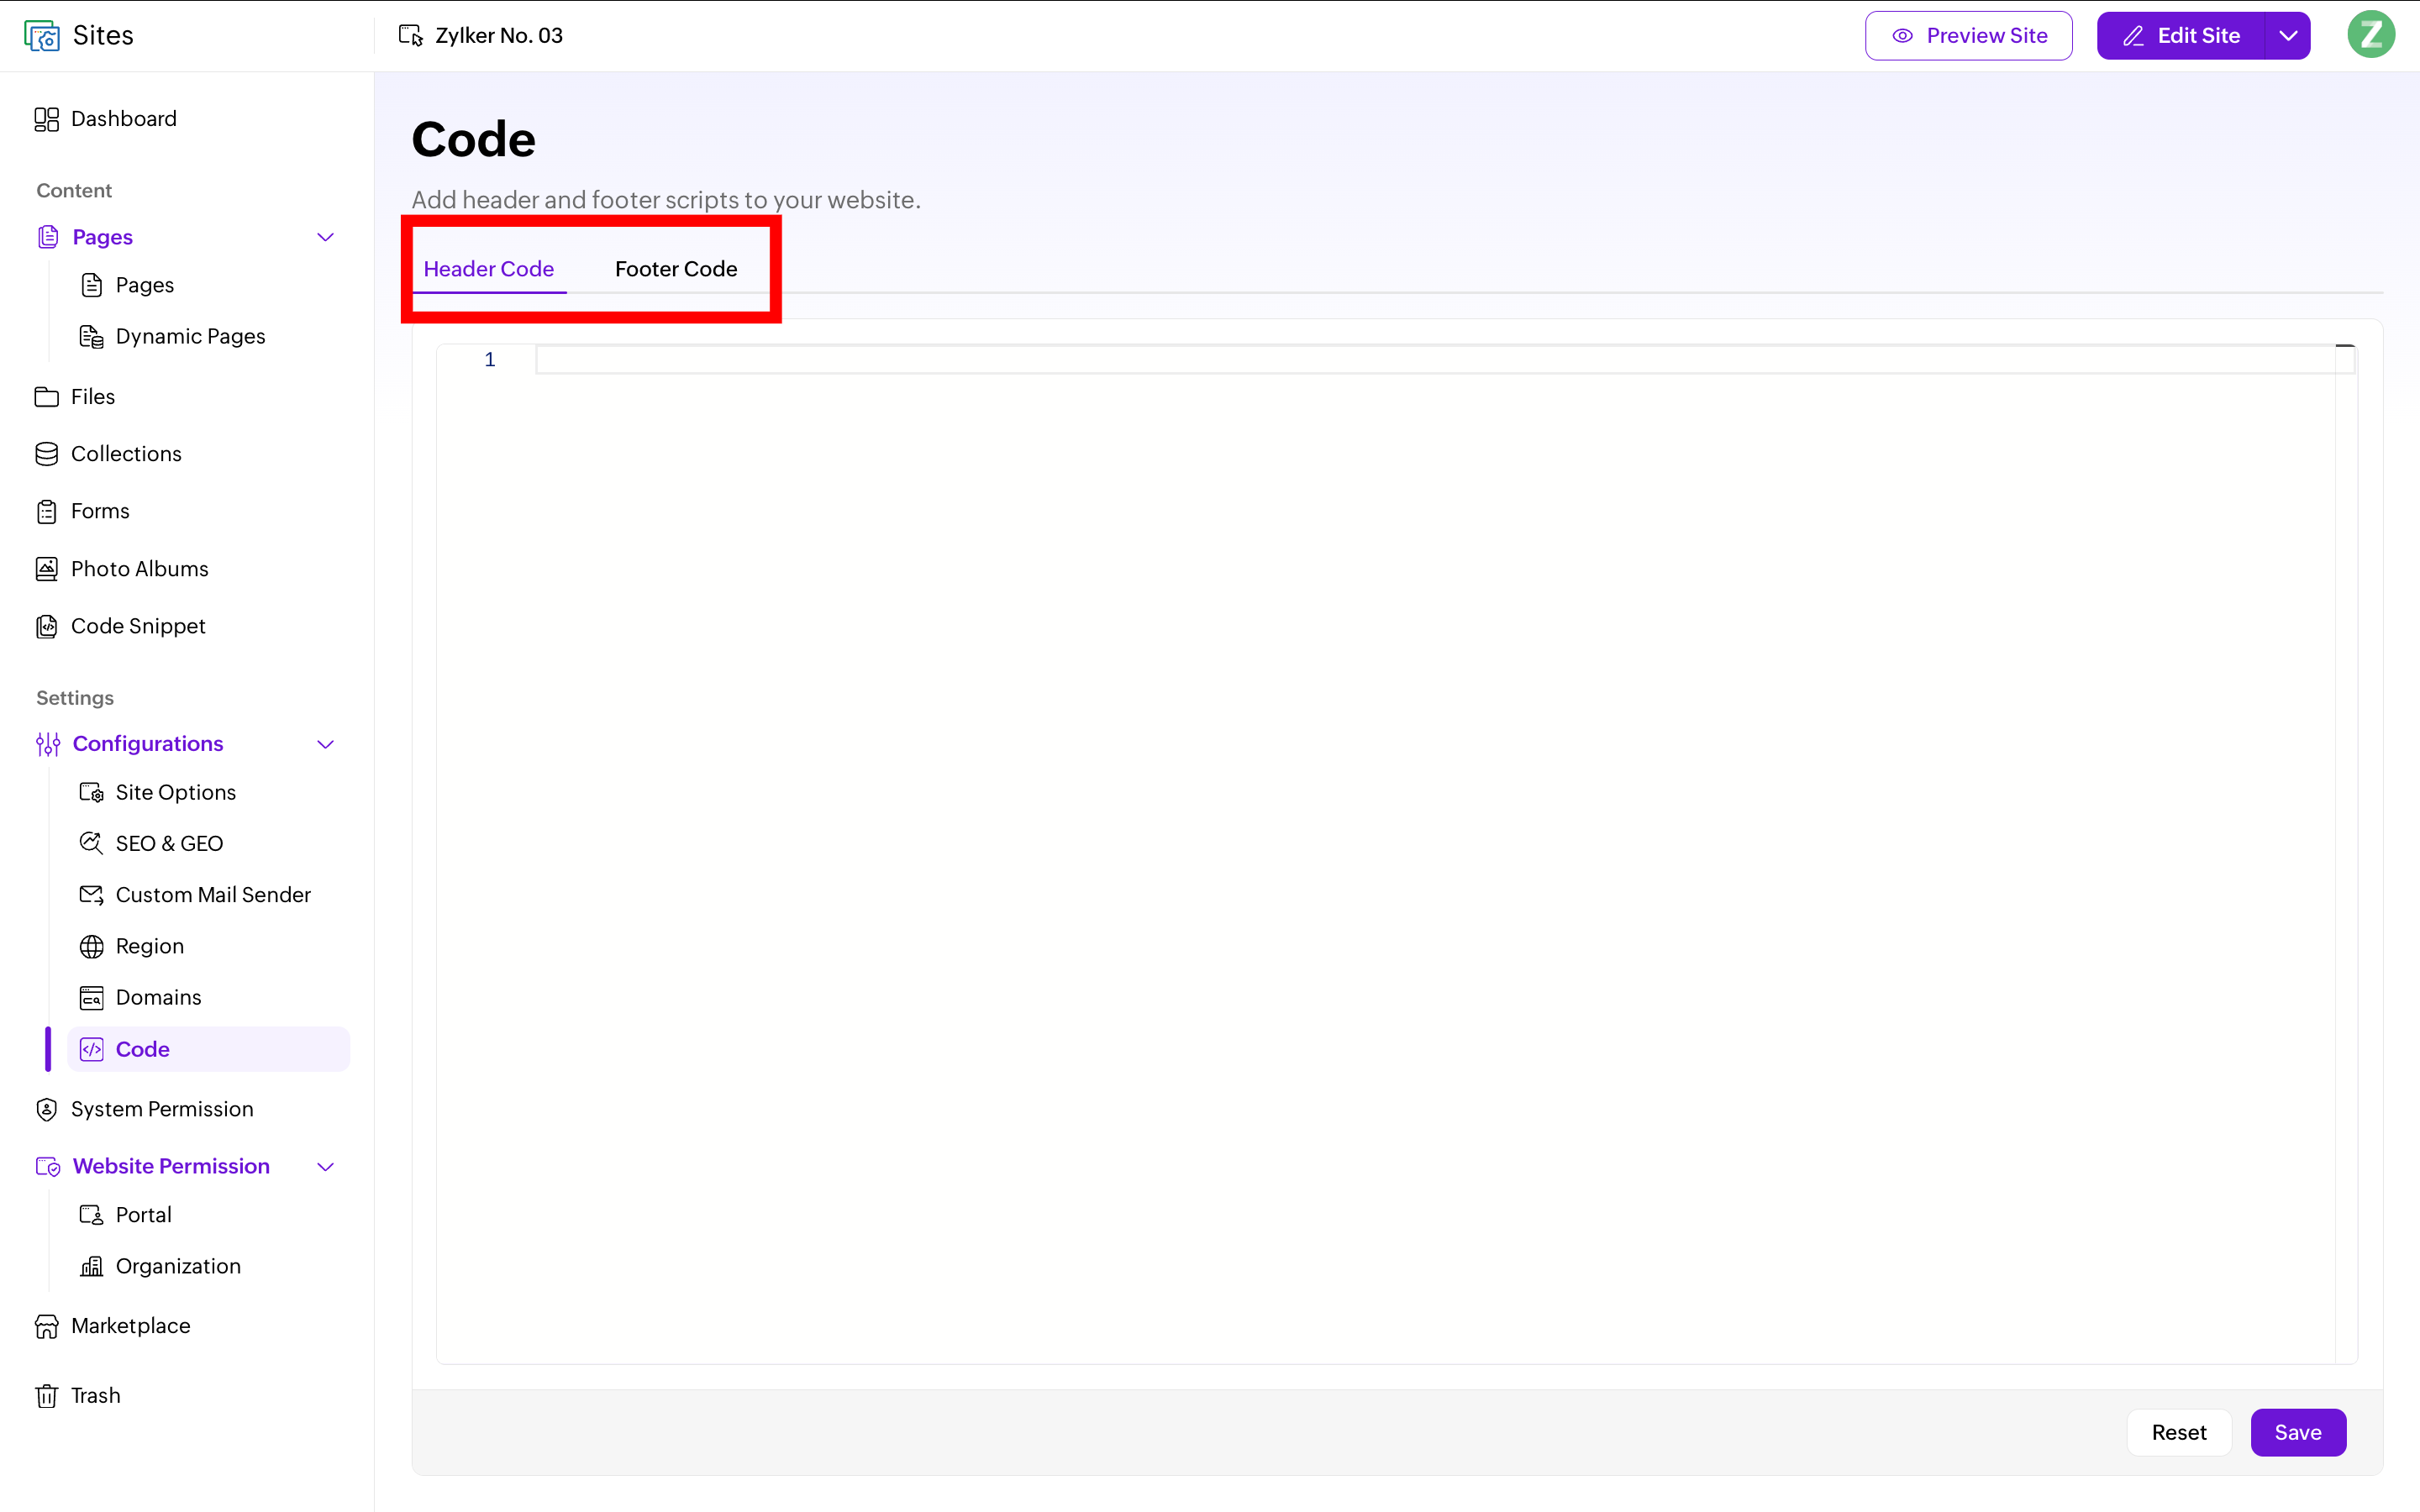2420x1512 pixels.
Task: Collapse the Pages section chevron
Action: coord(326,237)
